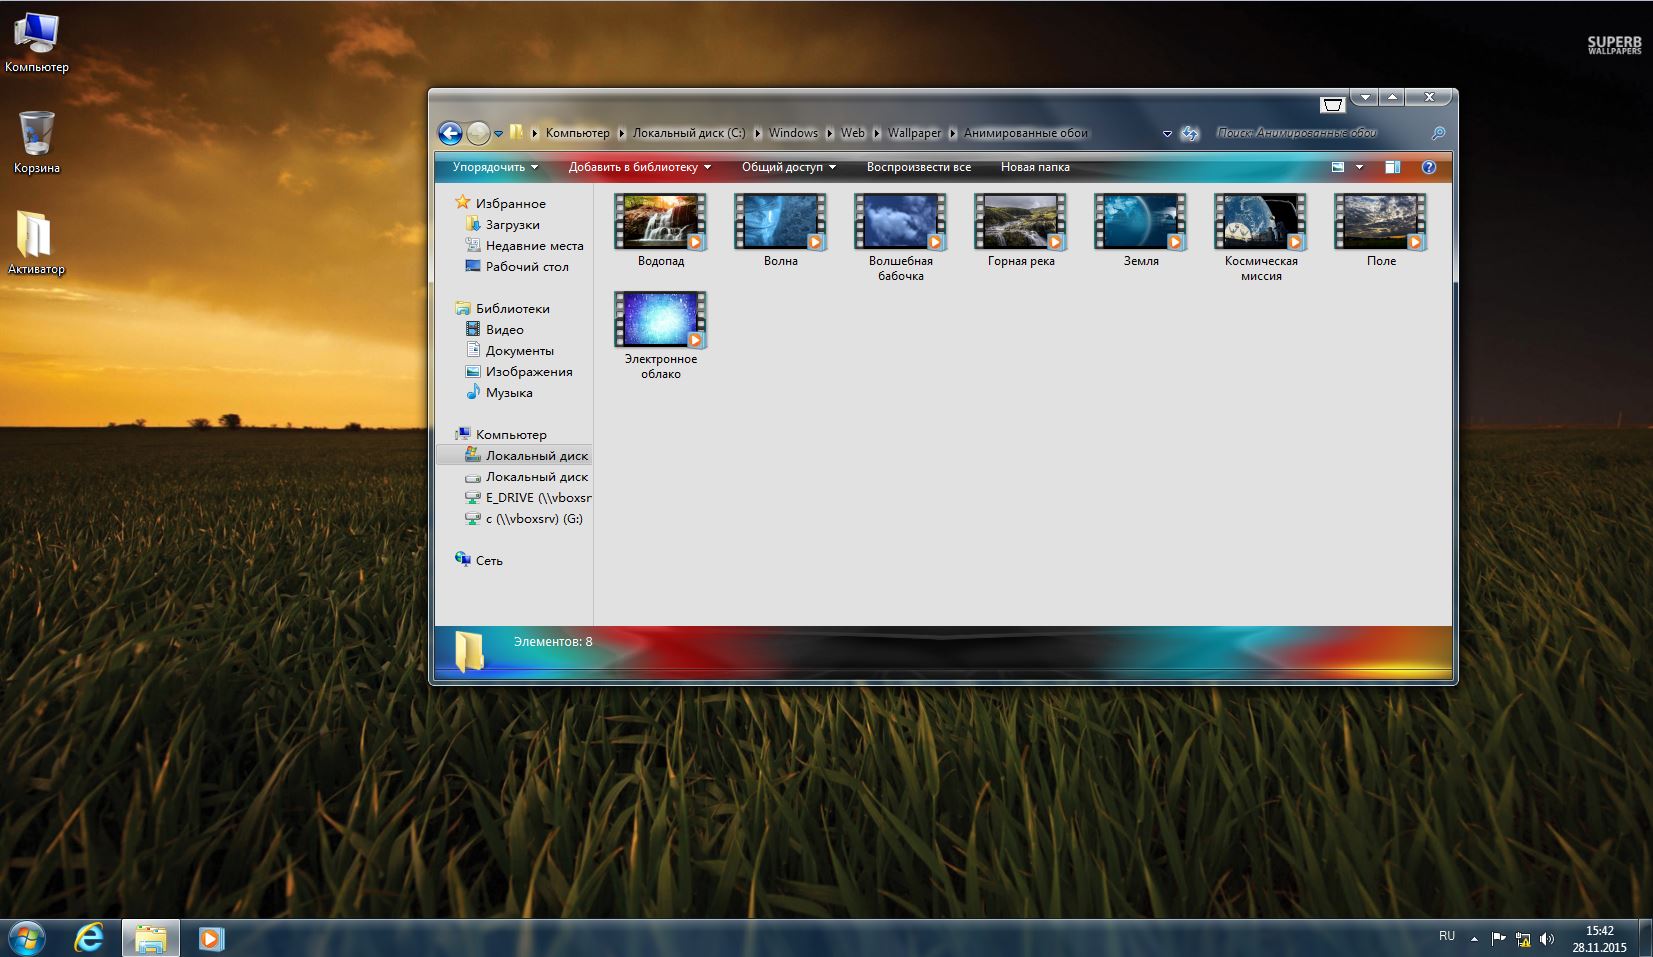Click the Воспроизвести все button
Image resolution: width=1653 pixels, height=957 pixels.
(918, 167)
